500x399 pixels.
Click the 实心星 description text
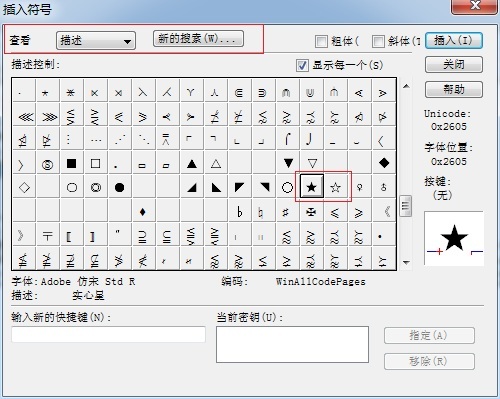tap(88, 295)
